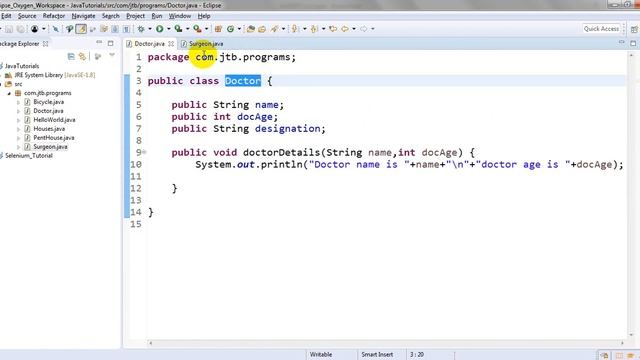Close the Doctor.java editor tab
The width and height of the screenshot is (640, 360).
[x=171, y=44]
